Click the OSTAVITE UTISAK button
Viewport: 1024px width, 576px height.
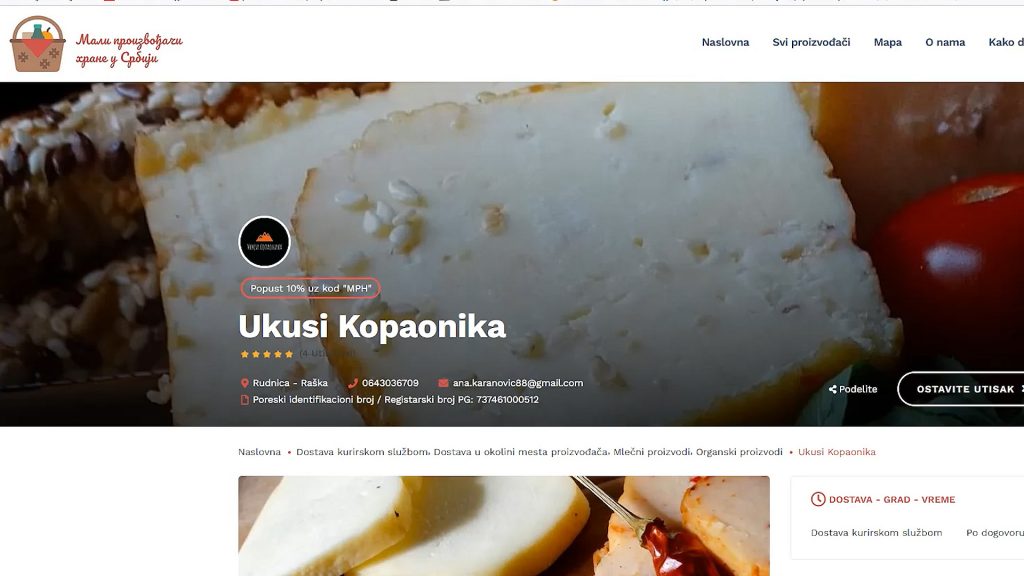pos(961,389)
